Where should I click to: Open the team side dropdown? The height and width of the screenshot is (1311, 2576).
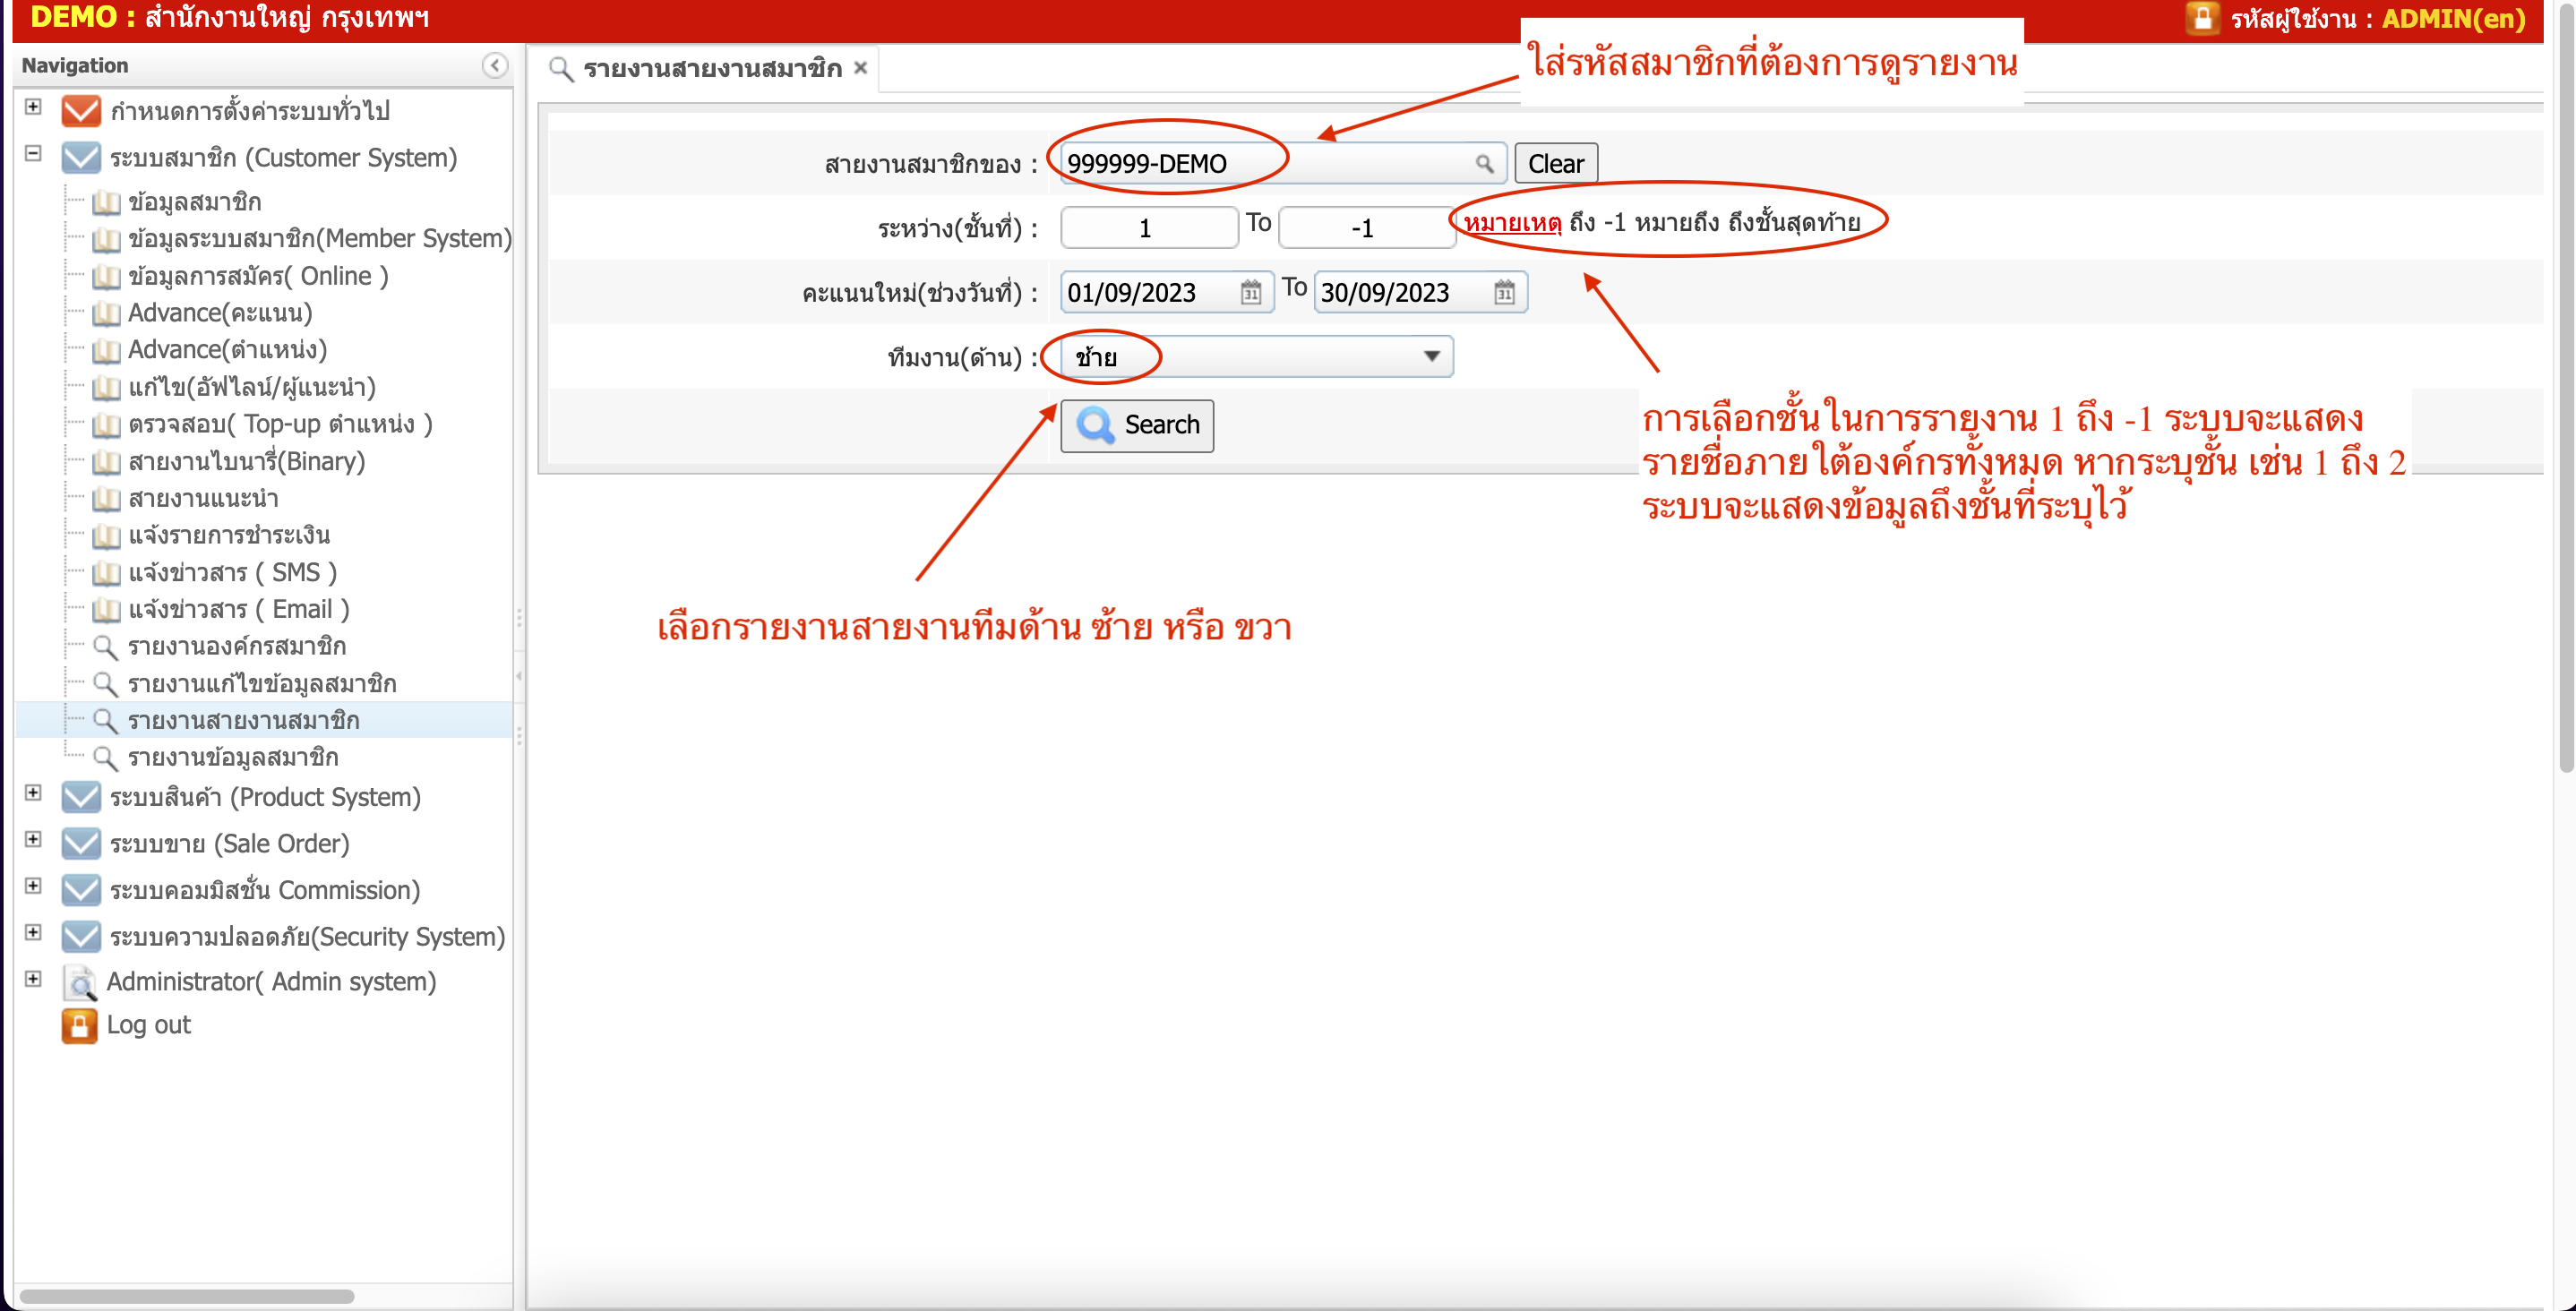[1431, 357]
